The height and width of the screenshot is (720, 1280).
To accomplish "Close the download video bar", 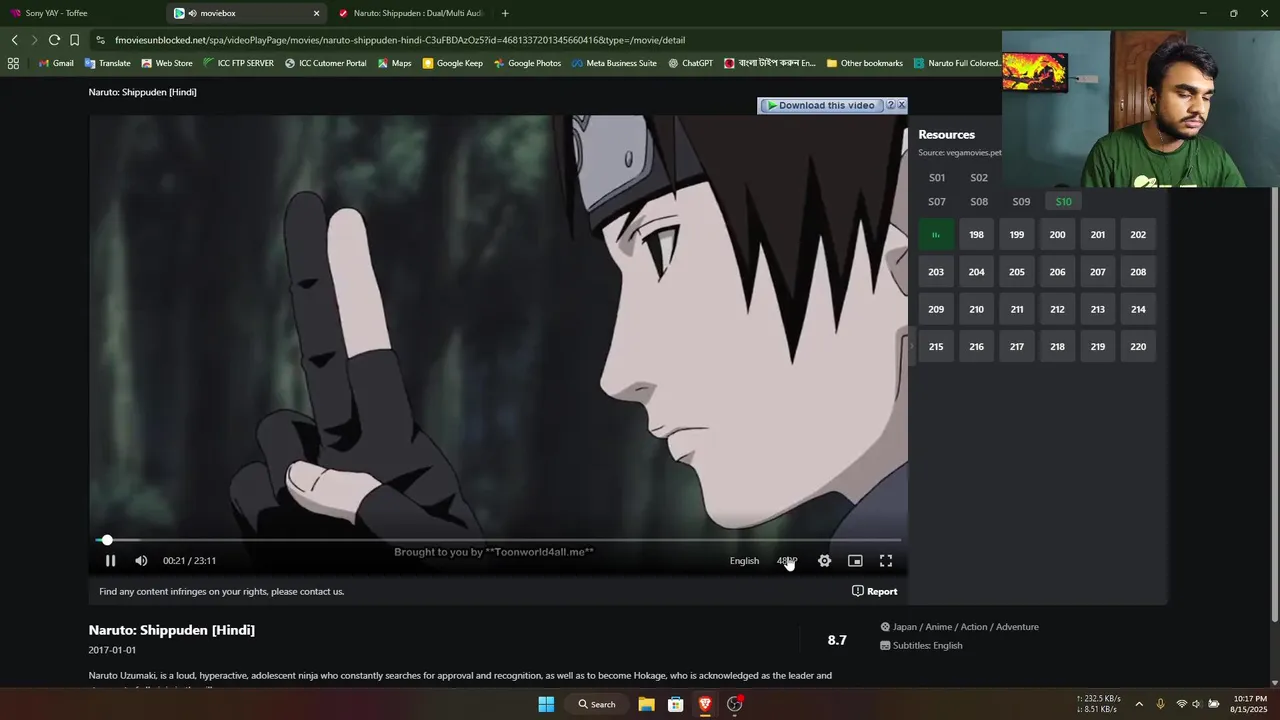I will tap(902, 104).
